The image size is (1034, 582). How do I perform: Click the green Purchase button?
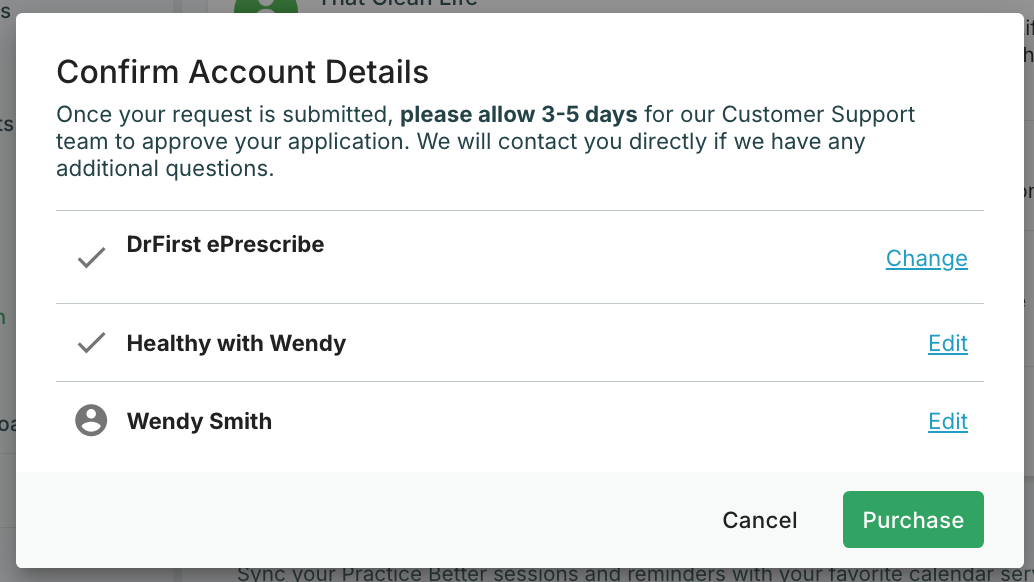pos(913,519)
